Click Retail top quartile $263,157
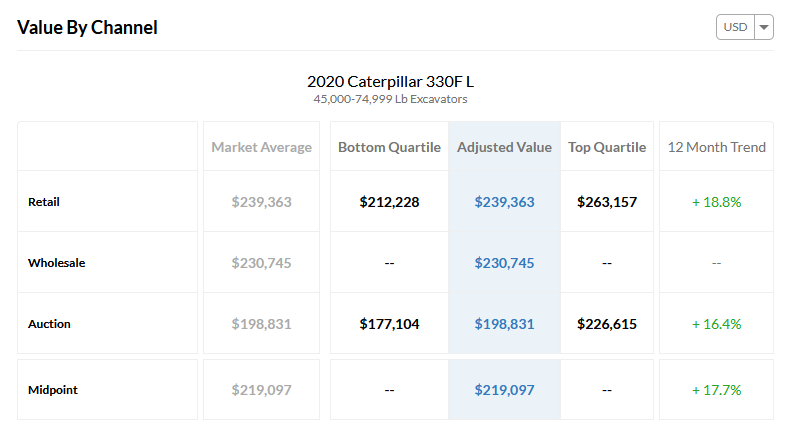This screenshot has height=431, width=791. coord(607,202)
